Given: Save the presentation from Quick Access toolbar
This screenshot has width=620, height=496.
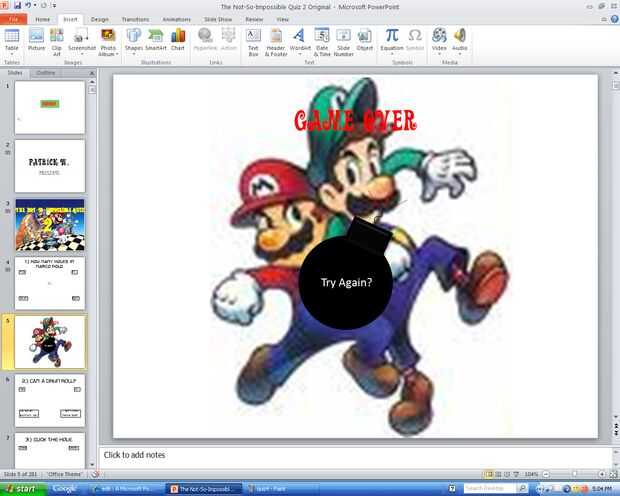Looking at the screenshot, I should (x=17, y=6).
